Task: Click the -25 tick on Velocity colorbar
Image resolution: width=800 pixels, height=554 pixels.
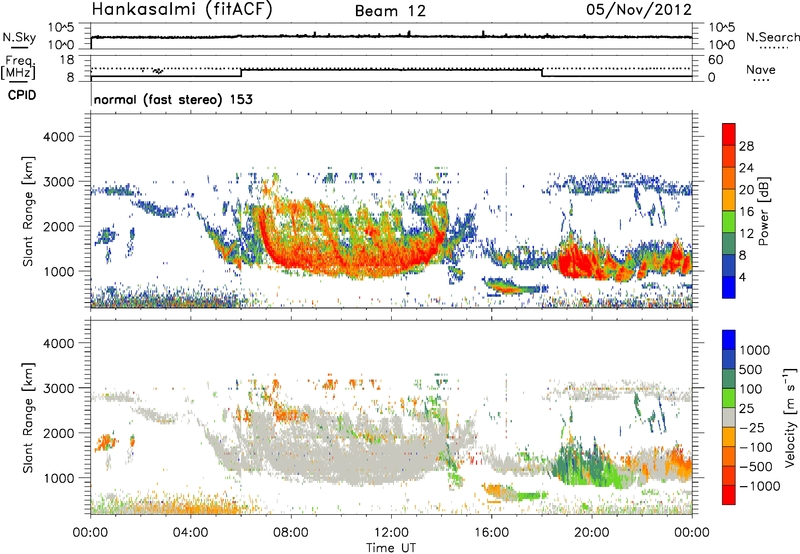Action: click(751, 427)
